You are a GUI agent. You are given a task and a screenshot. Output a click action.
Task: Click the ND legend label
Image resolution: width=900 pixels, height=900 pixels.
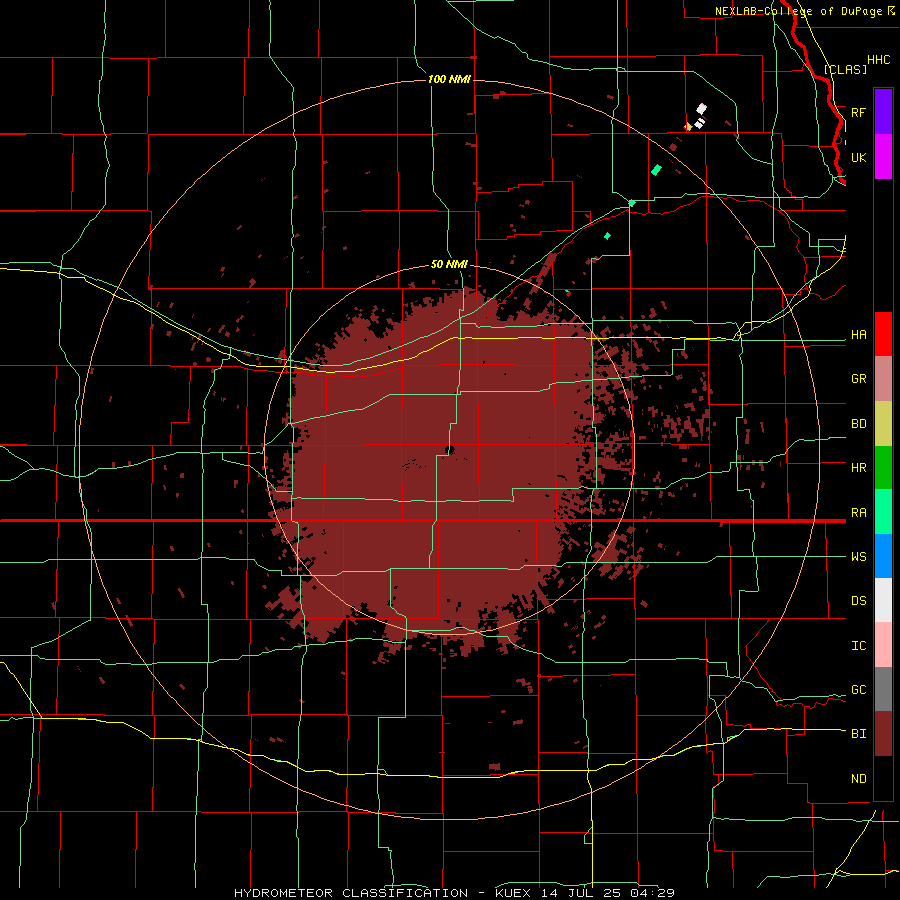pos(858,778)
